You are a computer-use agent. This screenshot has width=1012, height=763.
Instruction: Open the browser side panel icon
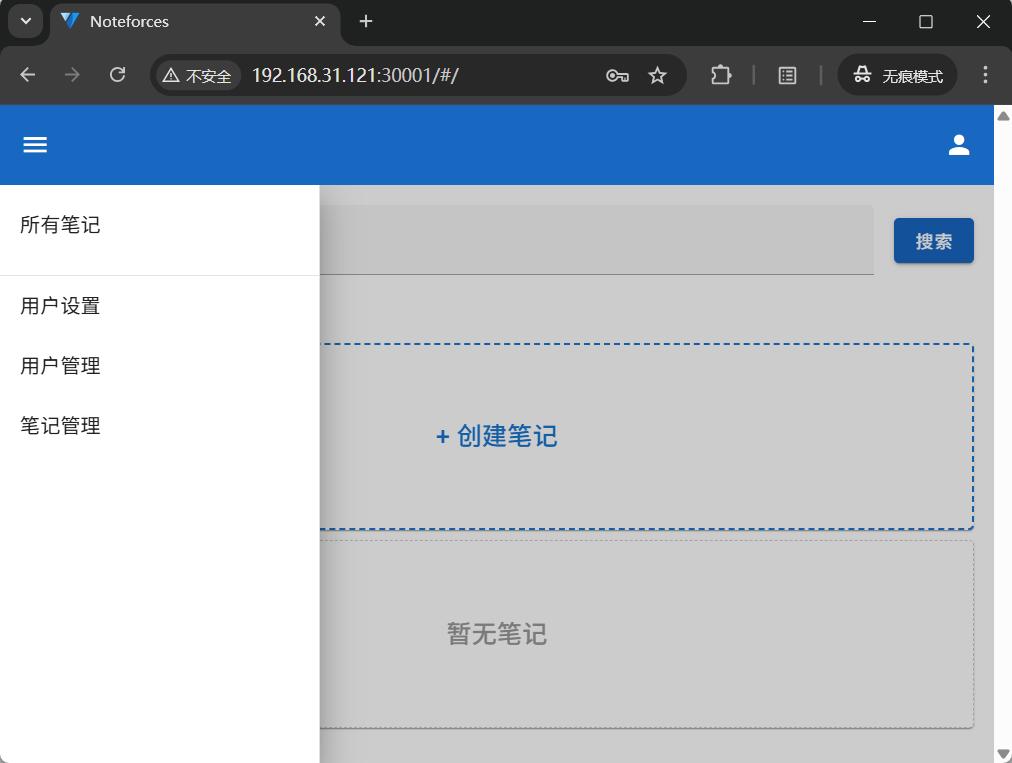coord(787,76)
